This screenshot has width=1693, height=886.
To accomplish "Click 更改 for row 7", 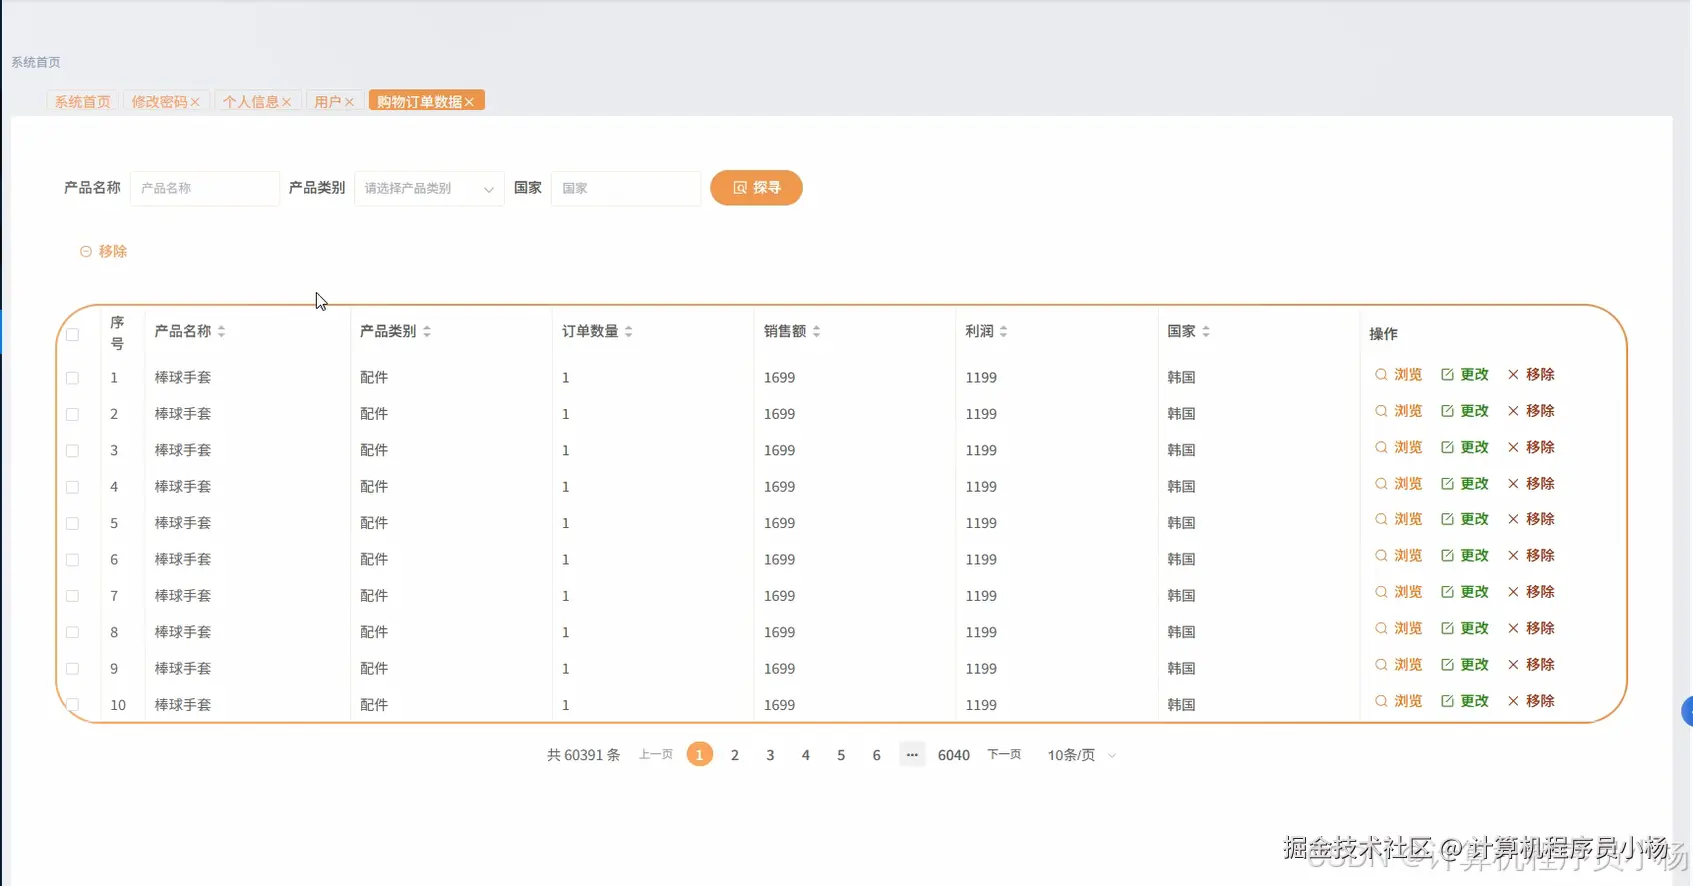I will [x=1464, y=592].
